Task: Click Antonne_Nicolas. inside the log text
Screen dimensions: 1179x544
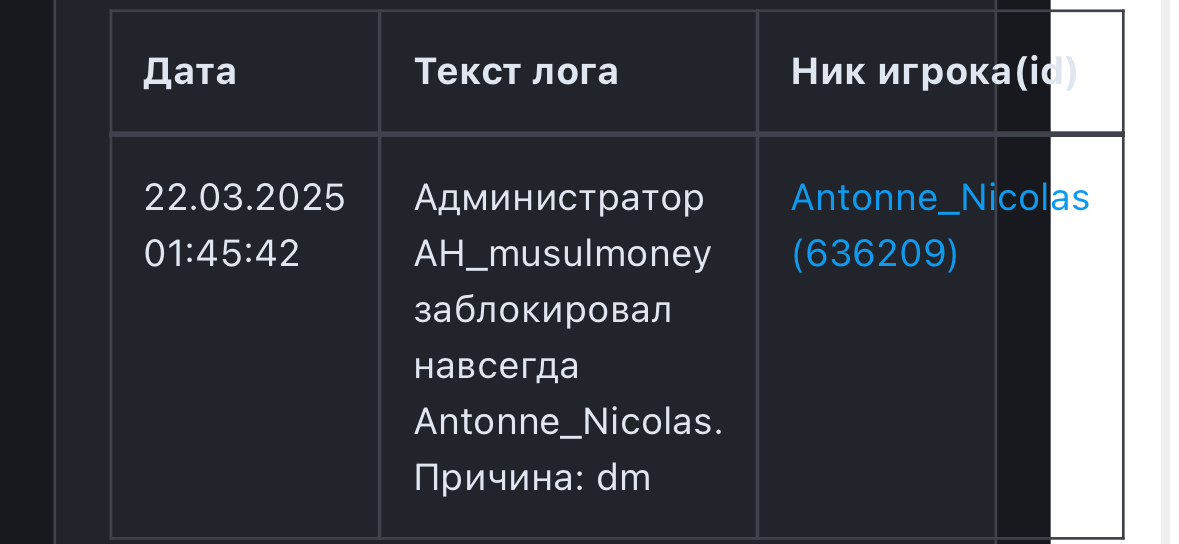Action: pos(568,422)
